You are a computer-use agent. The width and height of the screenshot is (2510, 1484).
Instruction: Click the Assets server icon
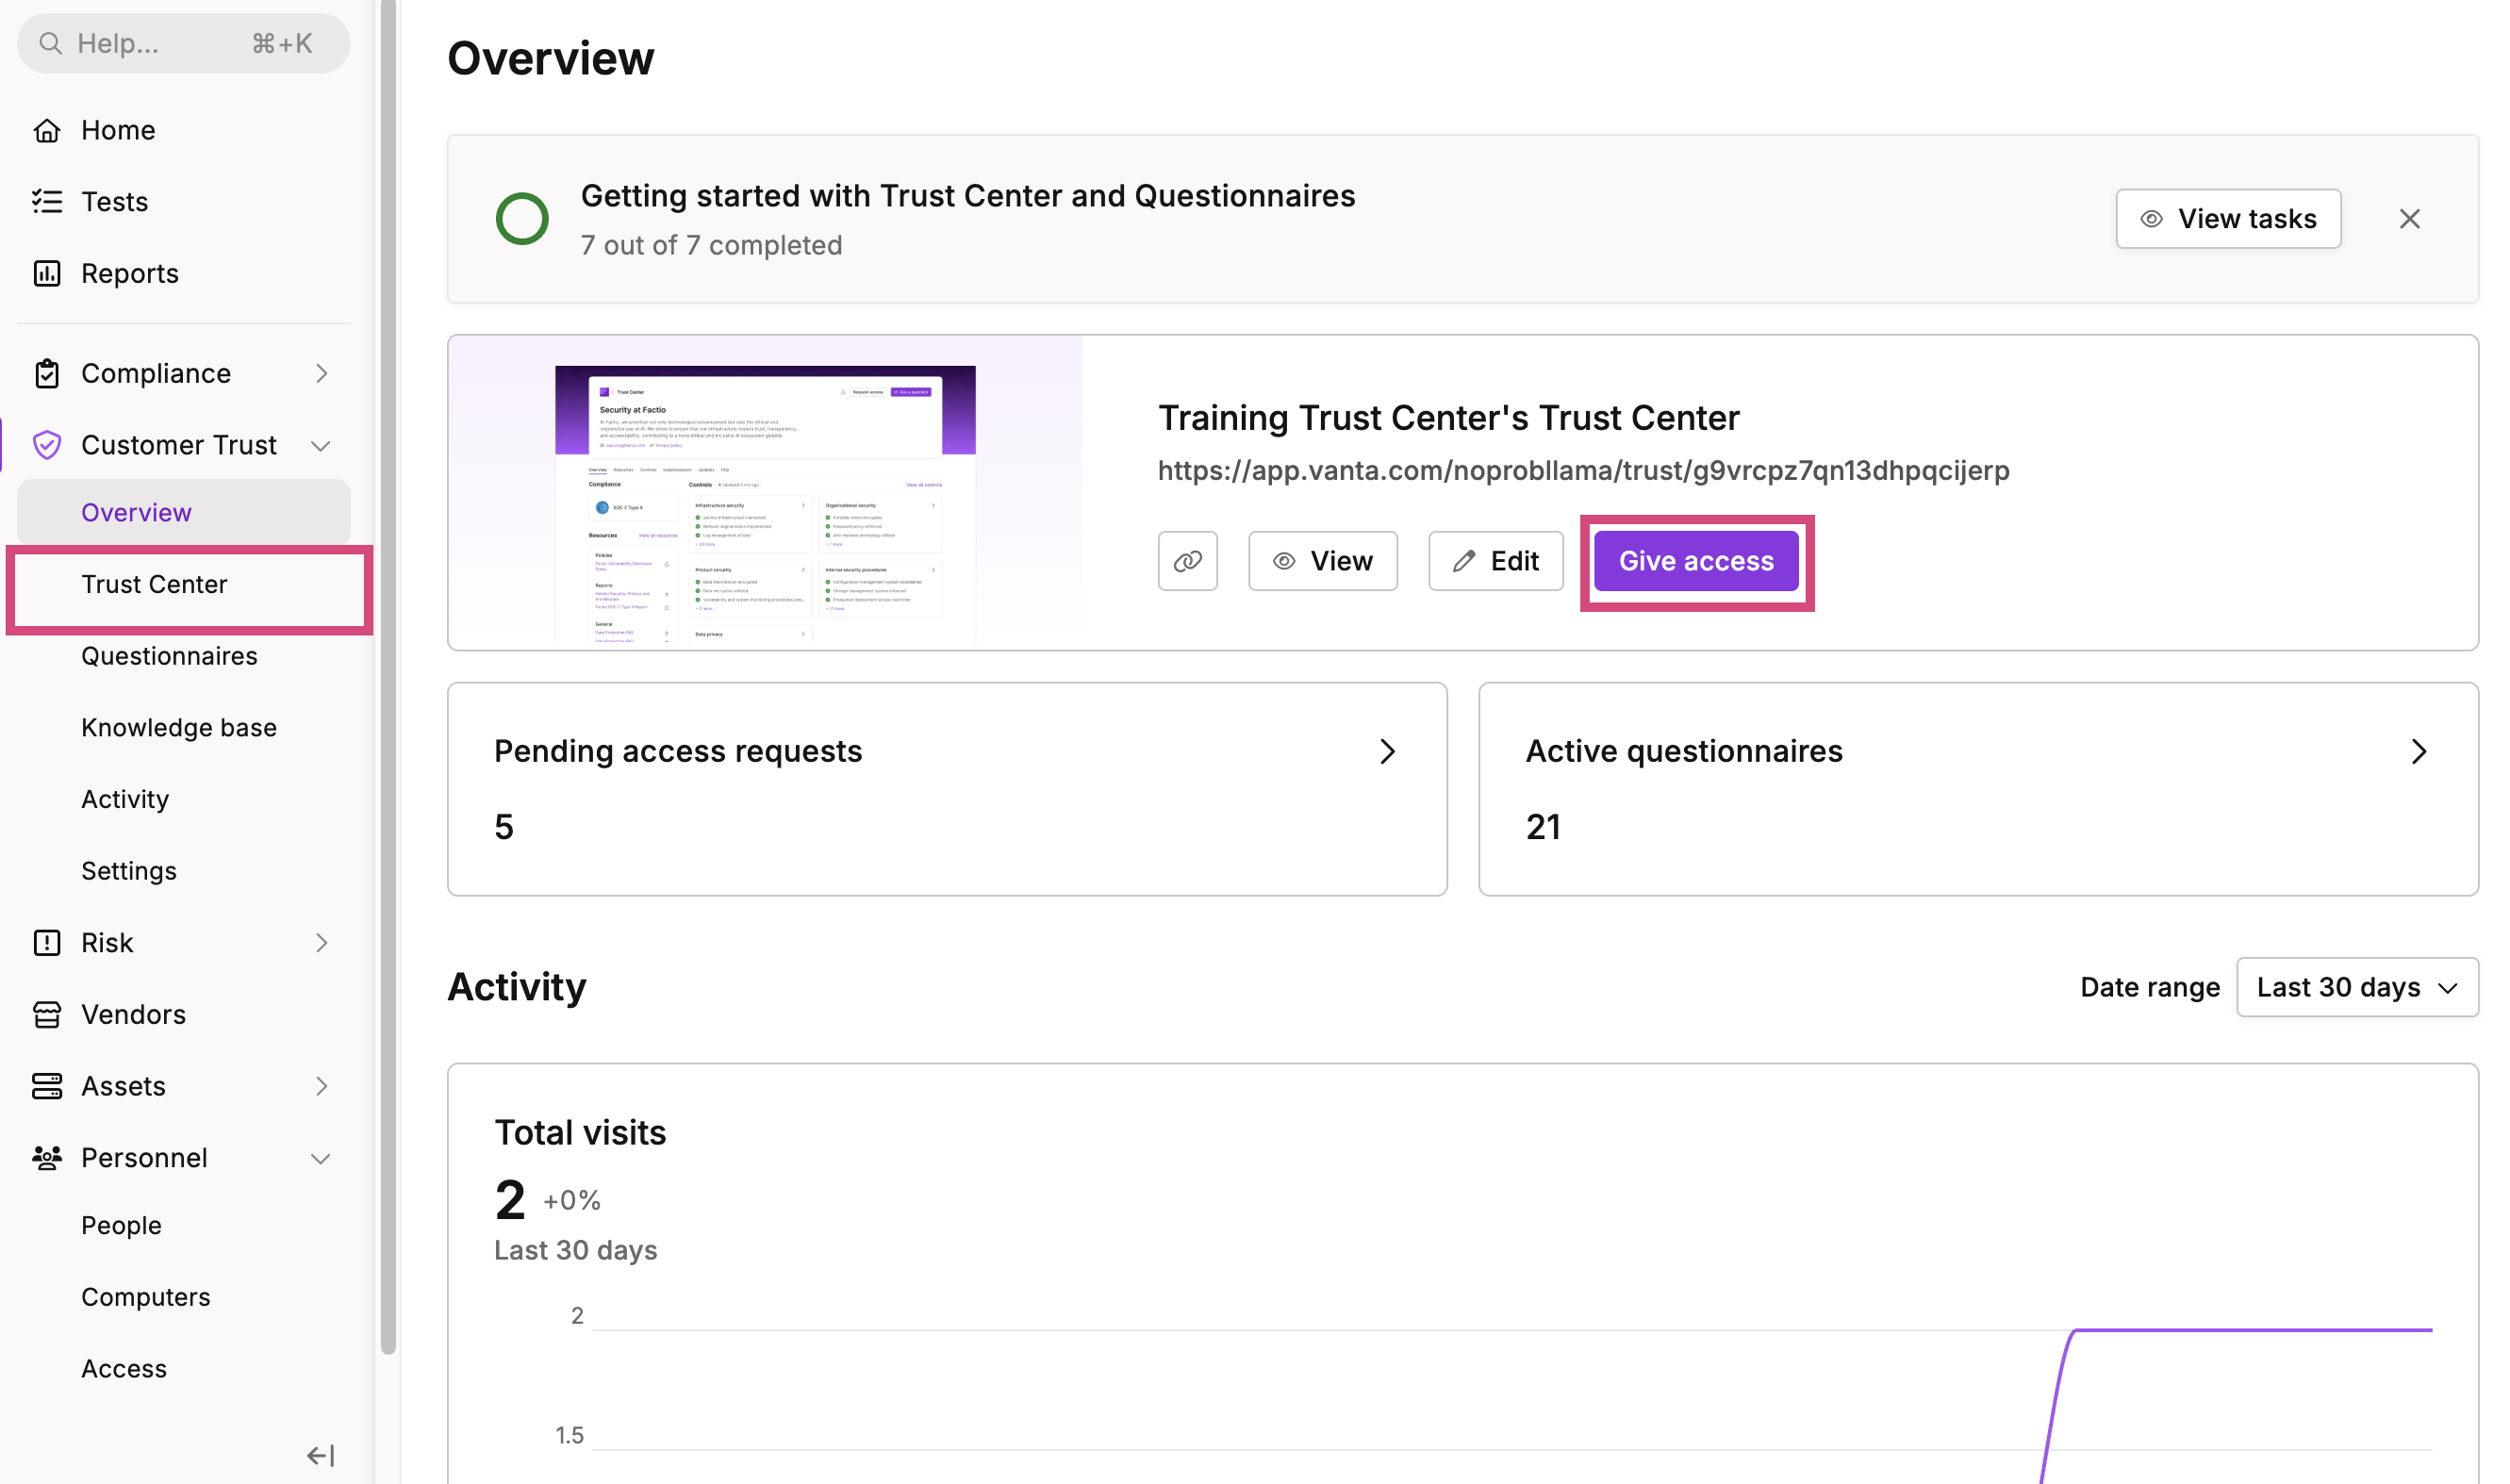click(x=47, y=1086)
